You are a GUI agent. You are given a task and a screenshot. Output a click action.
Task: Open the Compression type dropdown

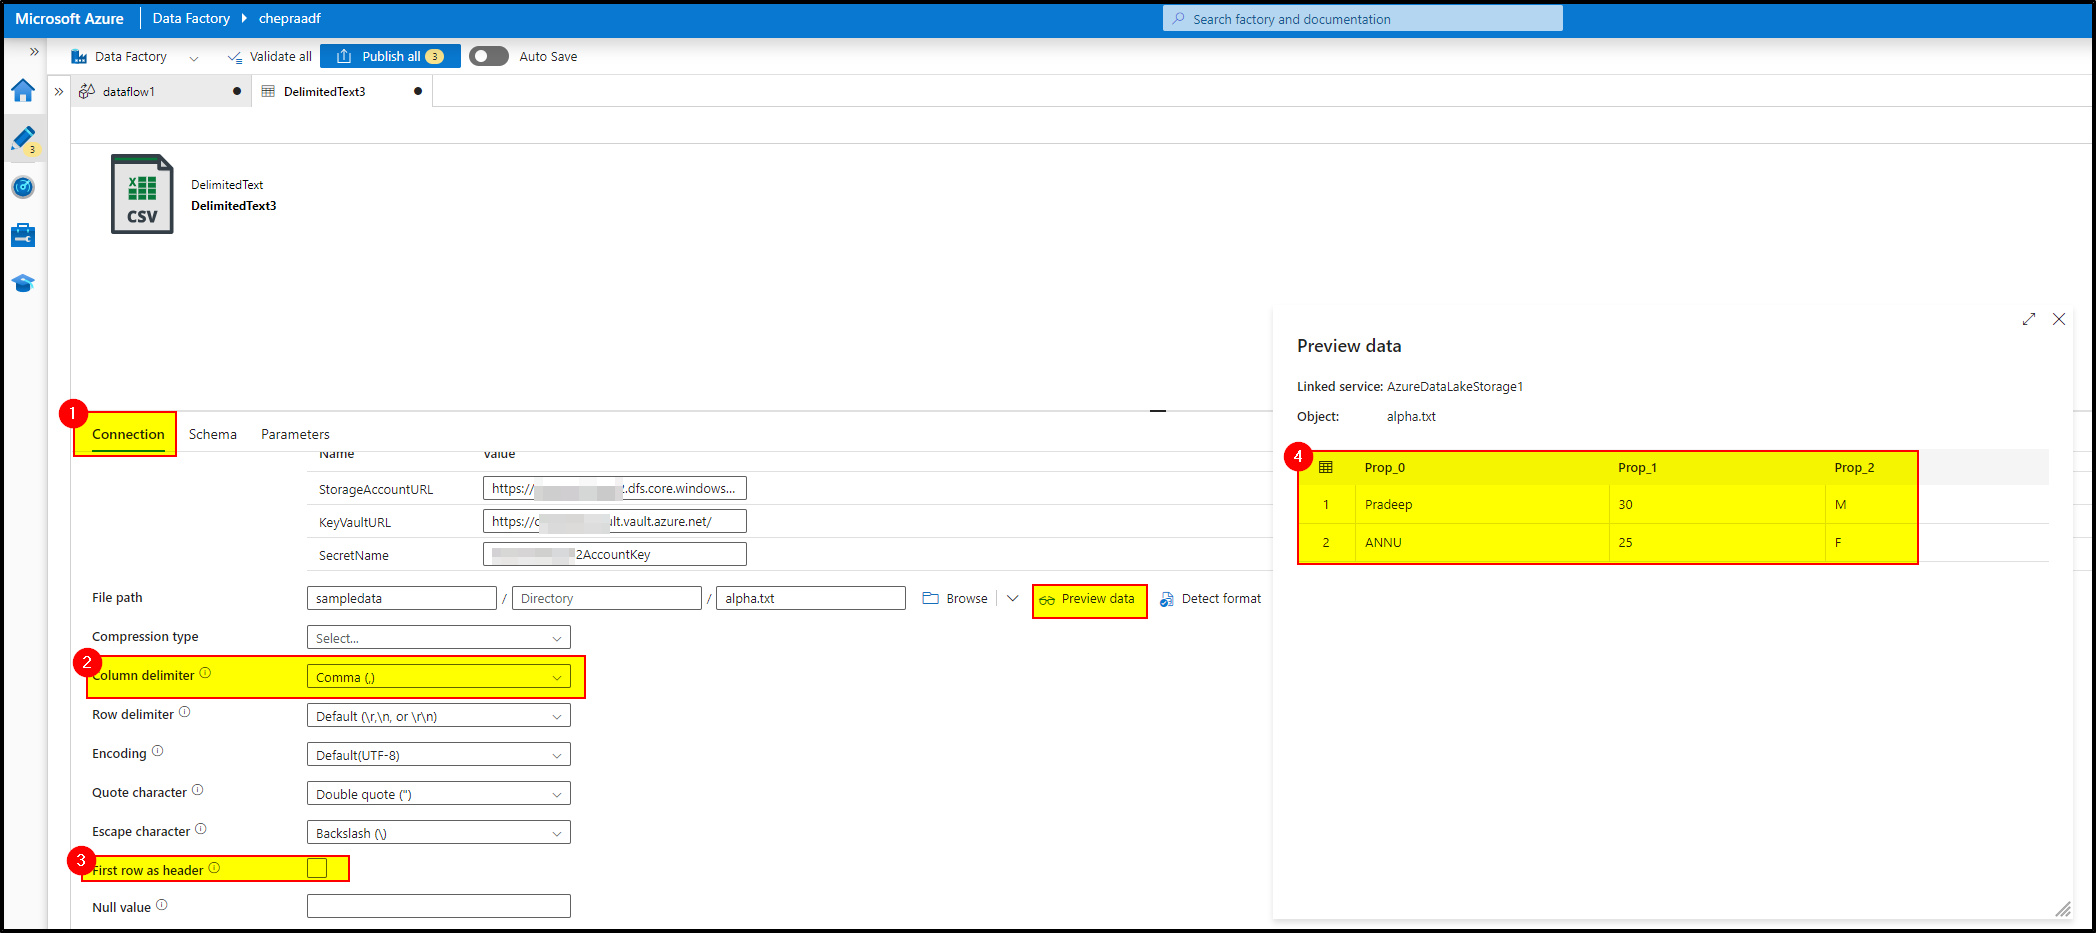(x=438, y=637)
